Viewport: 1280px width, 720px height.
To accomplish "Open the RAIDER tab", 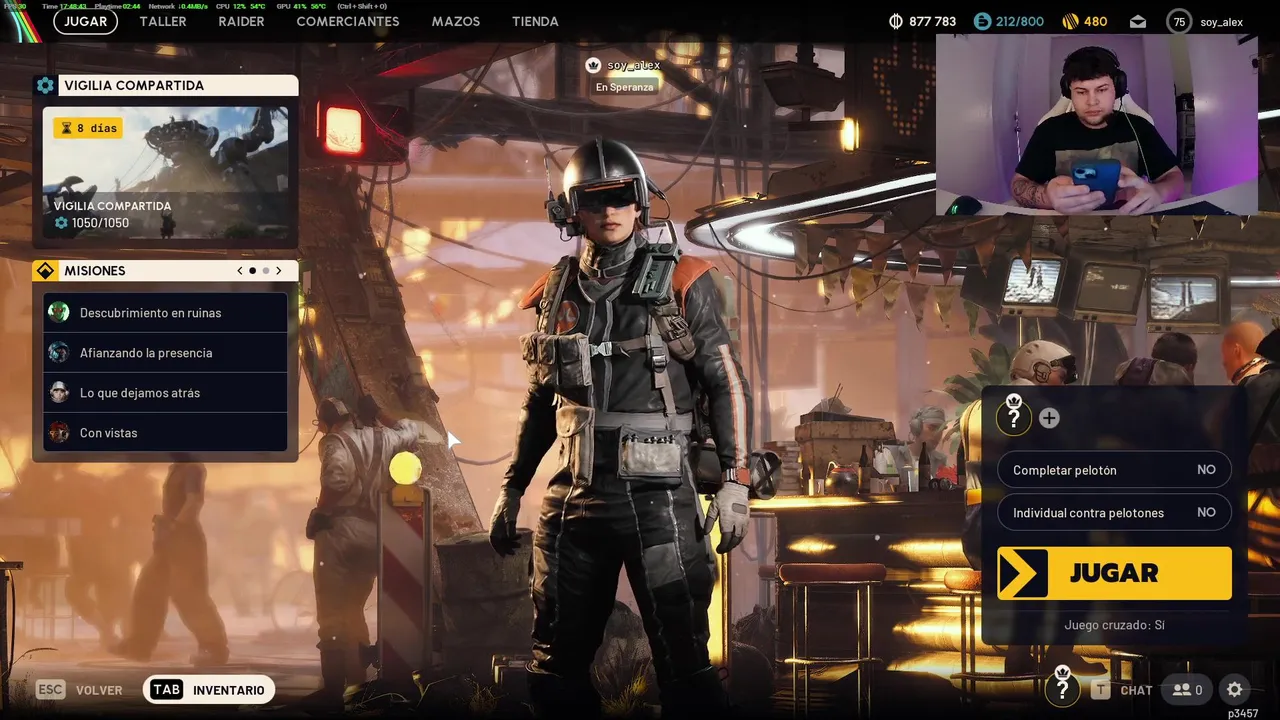I will 241,21.
